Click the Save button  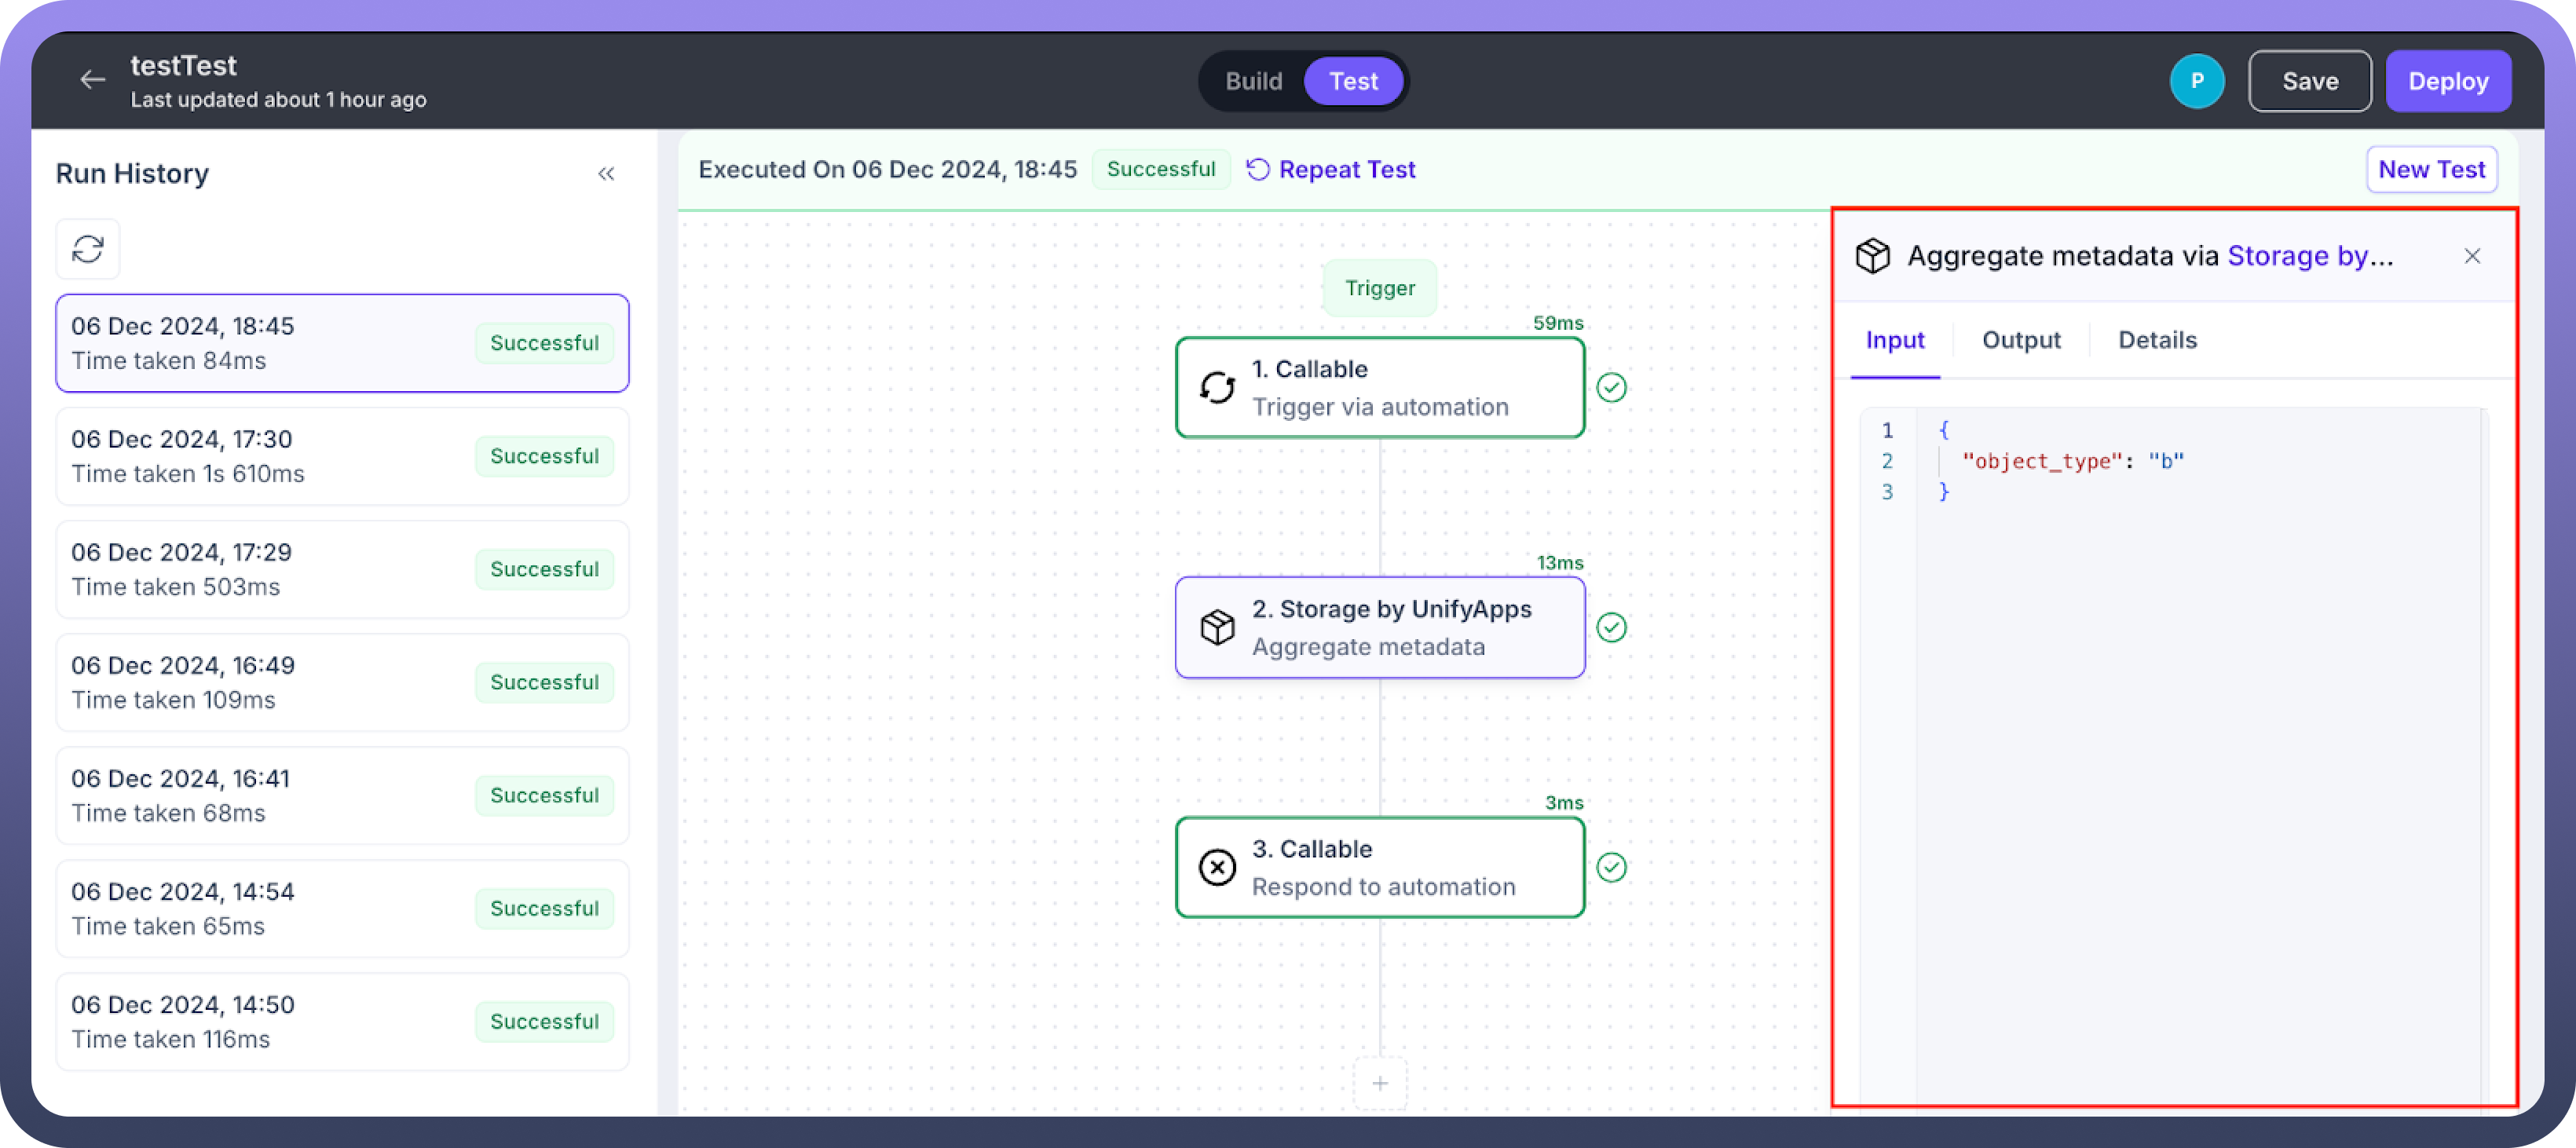[2309, 82]
